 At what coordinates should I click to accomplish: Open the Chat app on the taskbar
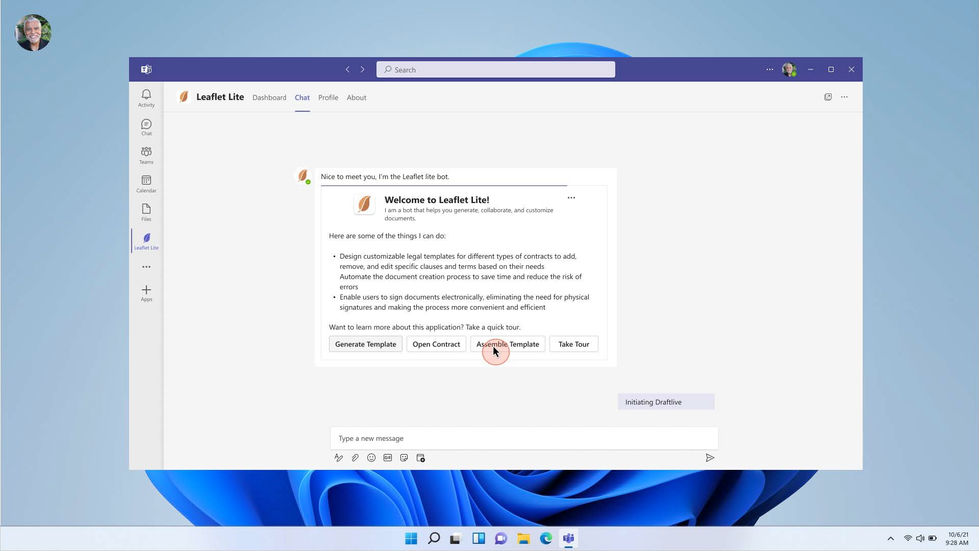click(501, 538)
